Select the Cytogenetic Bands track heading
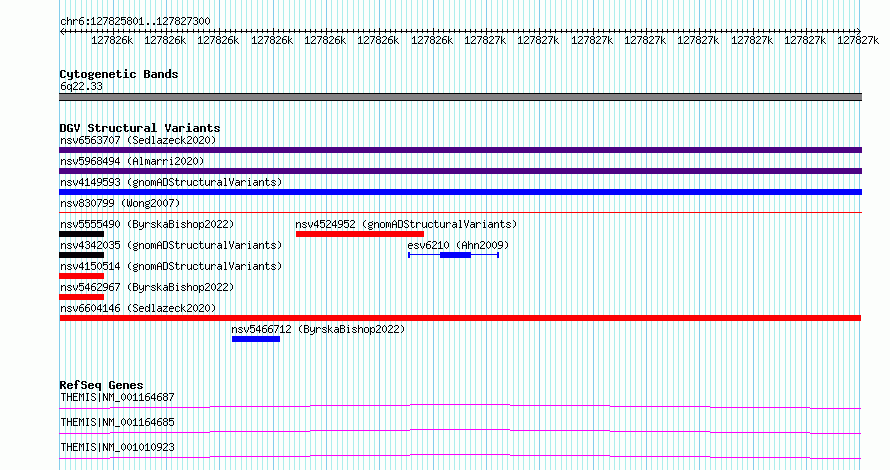Screen dimensions: 890x470 [x=119, y=74]
